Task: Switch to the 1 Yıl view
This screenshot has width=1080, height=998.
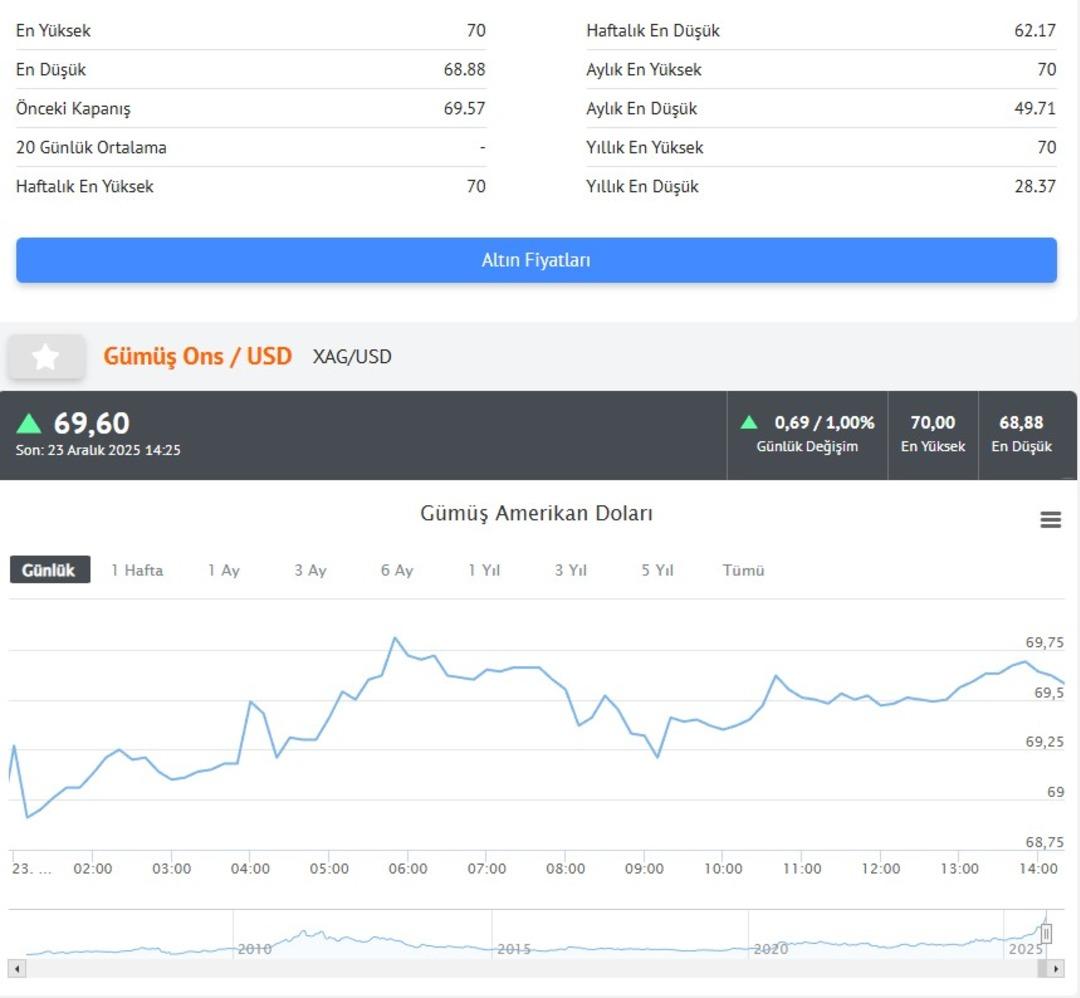Action: [x=484, y=570]
